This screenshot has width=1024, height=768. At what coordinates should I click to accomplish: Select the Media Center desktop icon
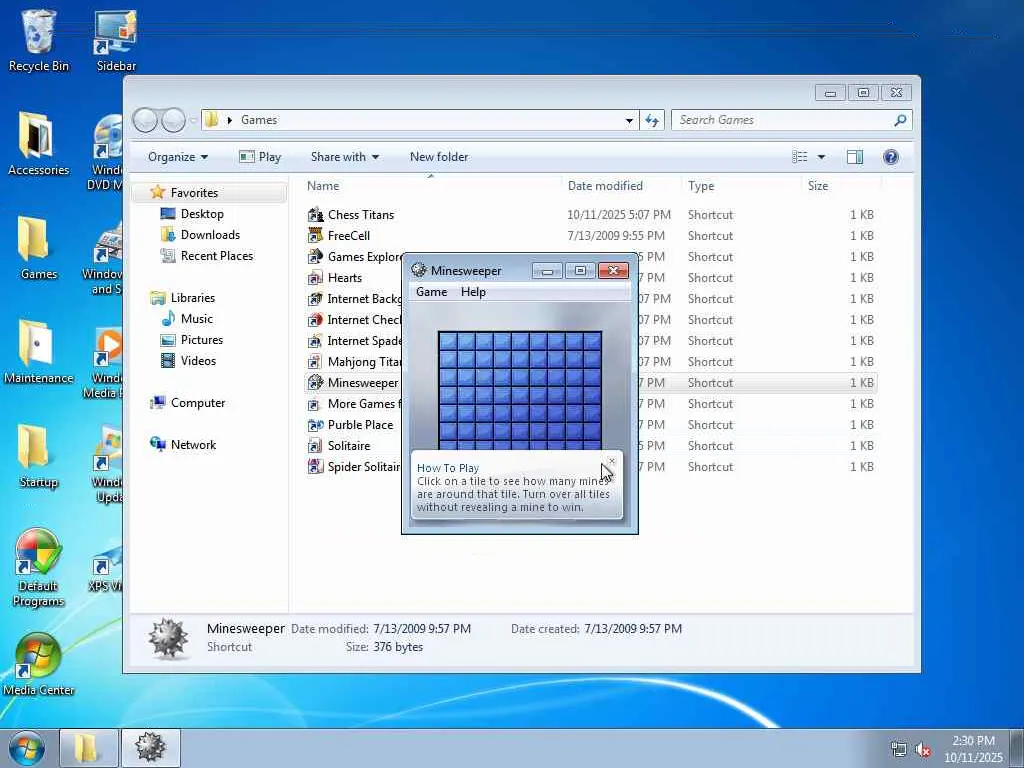pyautogui.click(x=39, y=664)
